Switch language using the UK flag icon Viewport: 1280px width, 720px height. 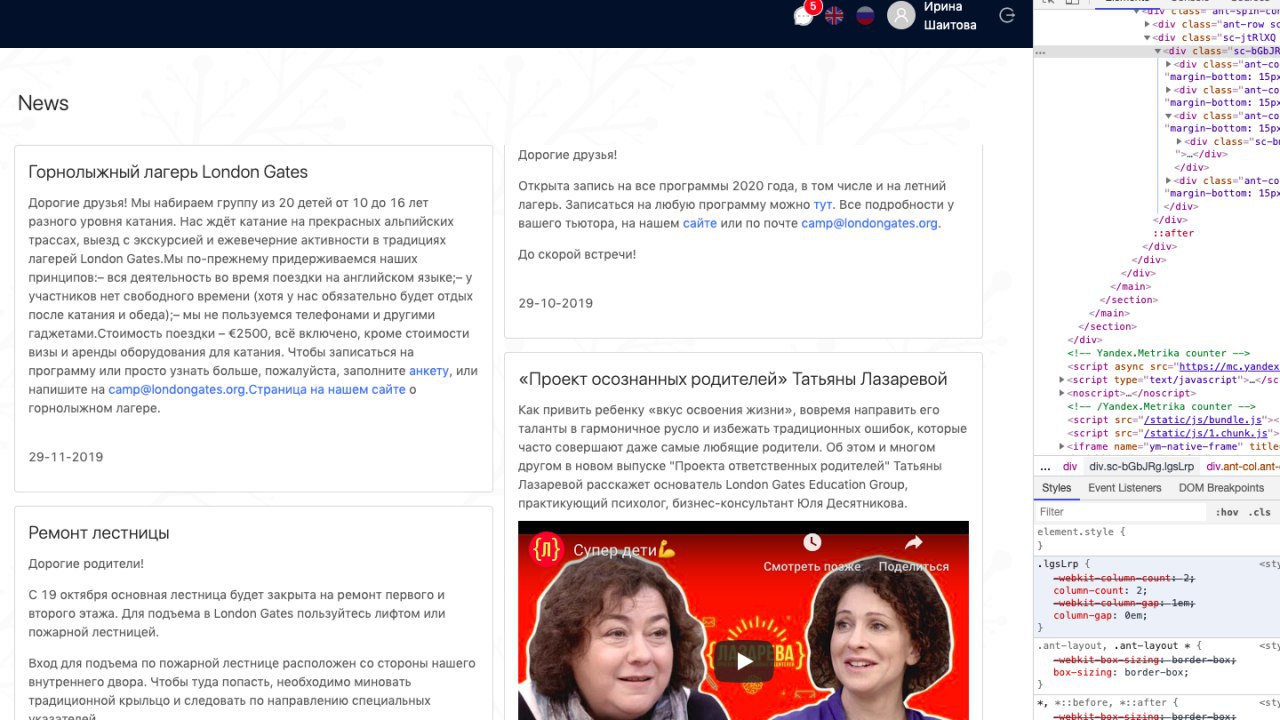[x=834, y=15]
